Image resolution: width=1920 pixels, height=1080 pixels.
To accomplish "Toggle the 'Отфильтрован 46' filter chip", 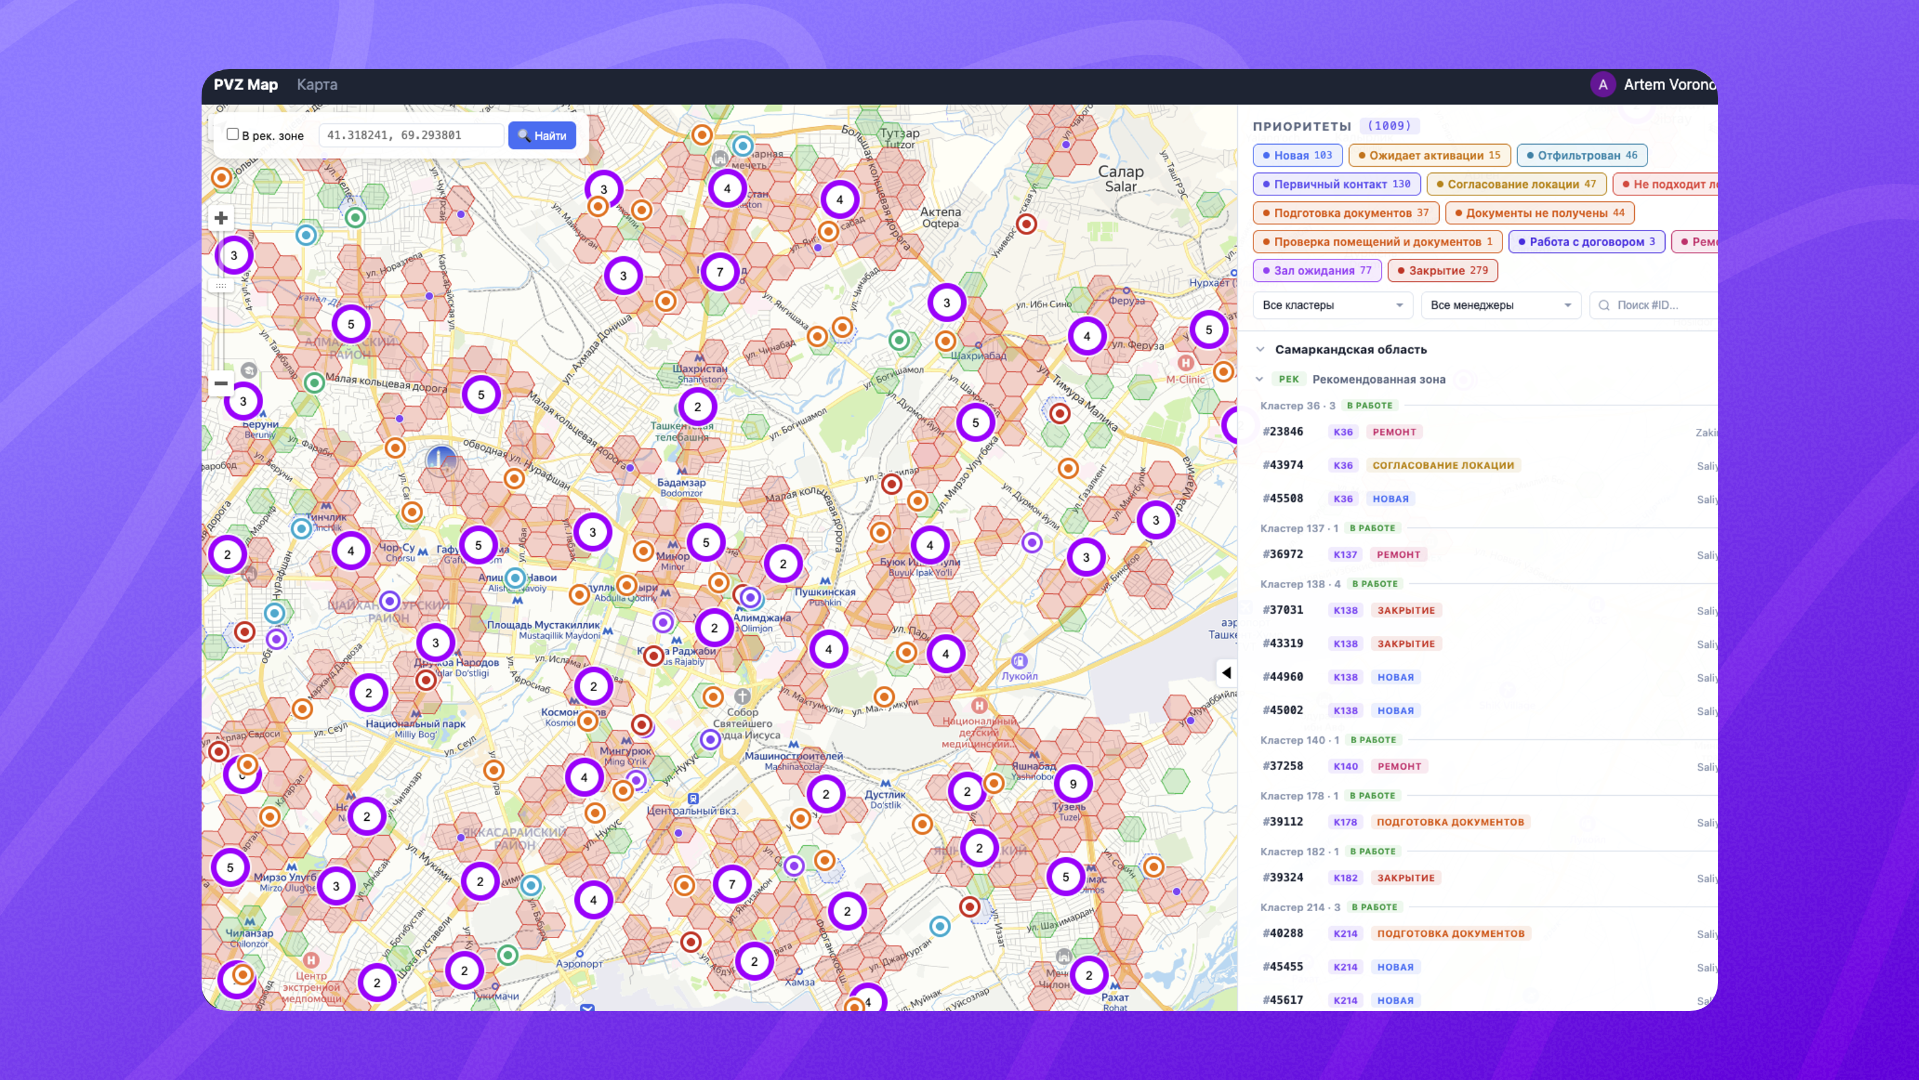I will pyautogui.click(x=1582, y=155).
